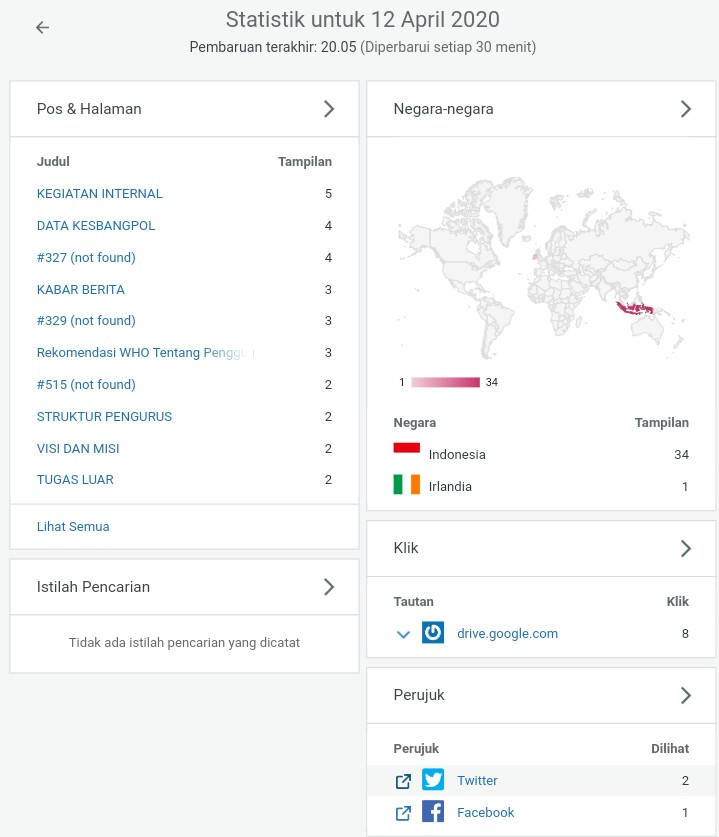Click the page title Statistik untuk 12 April 2020
This screenshot has height=837, width=719.
click(362, 20)
